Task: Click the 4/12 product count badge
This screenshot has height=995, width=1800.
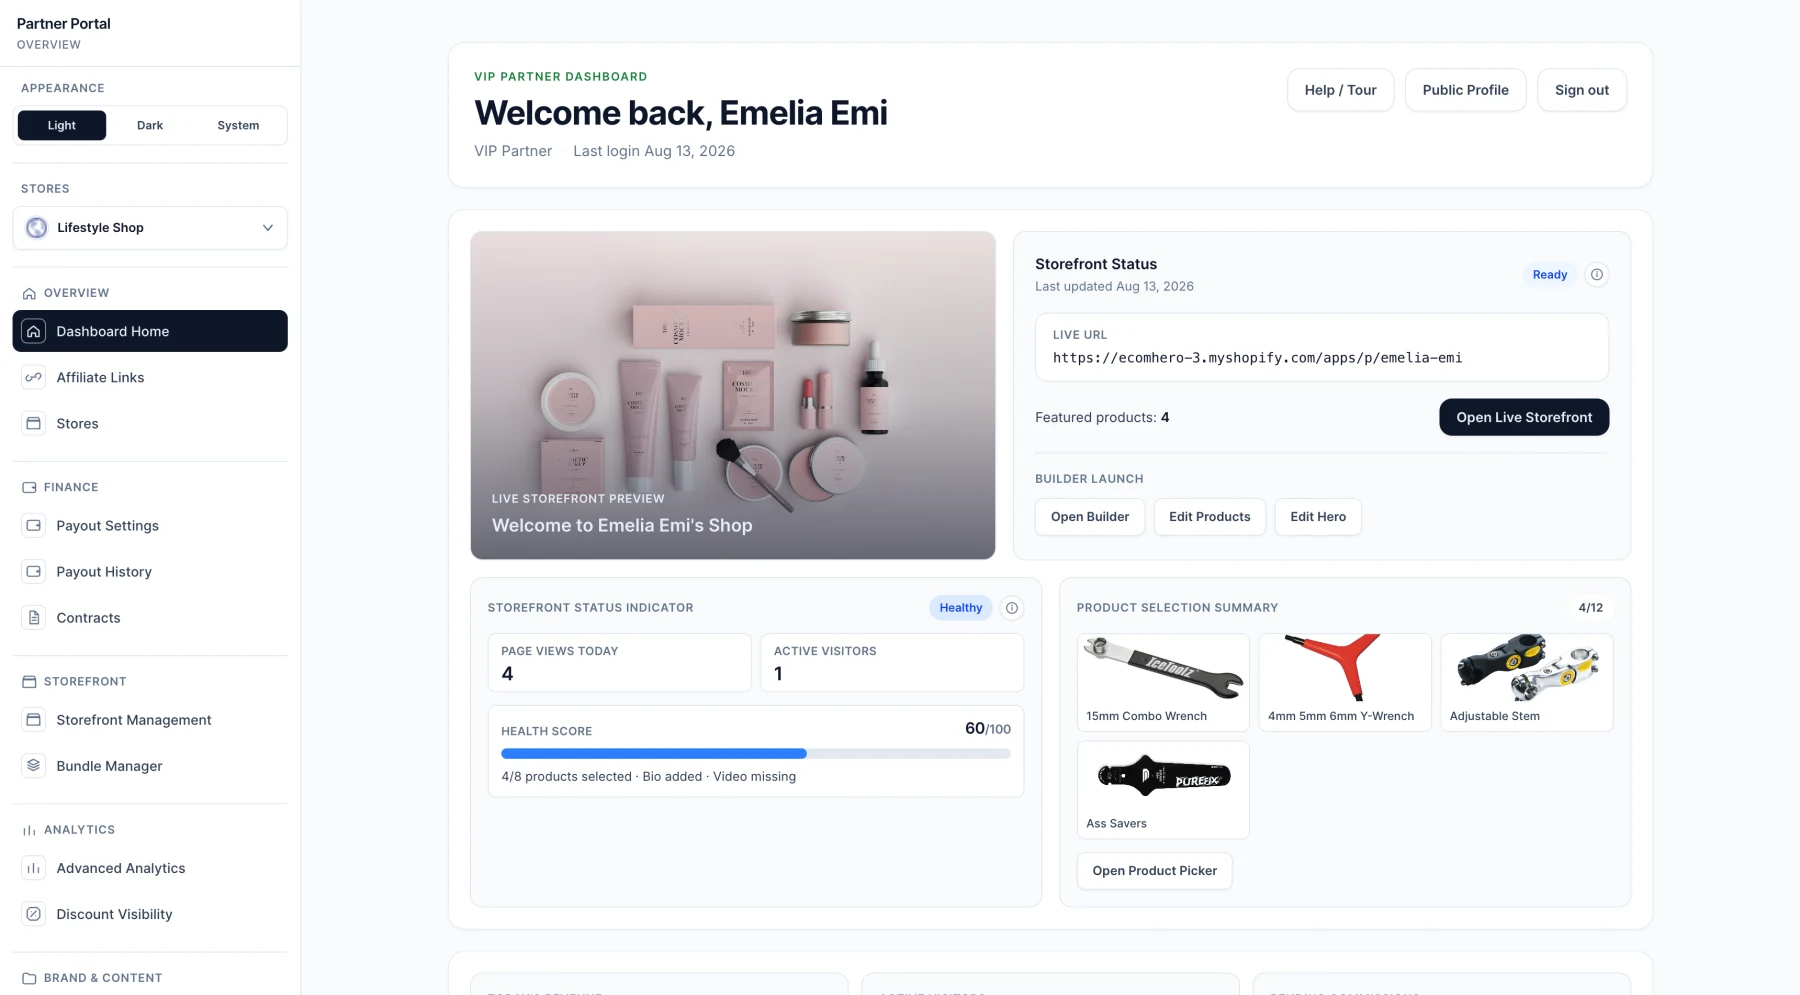Action: 1590,608
